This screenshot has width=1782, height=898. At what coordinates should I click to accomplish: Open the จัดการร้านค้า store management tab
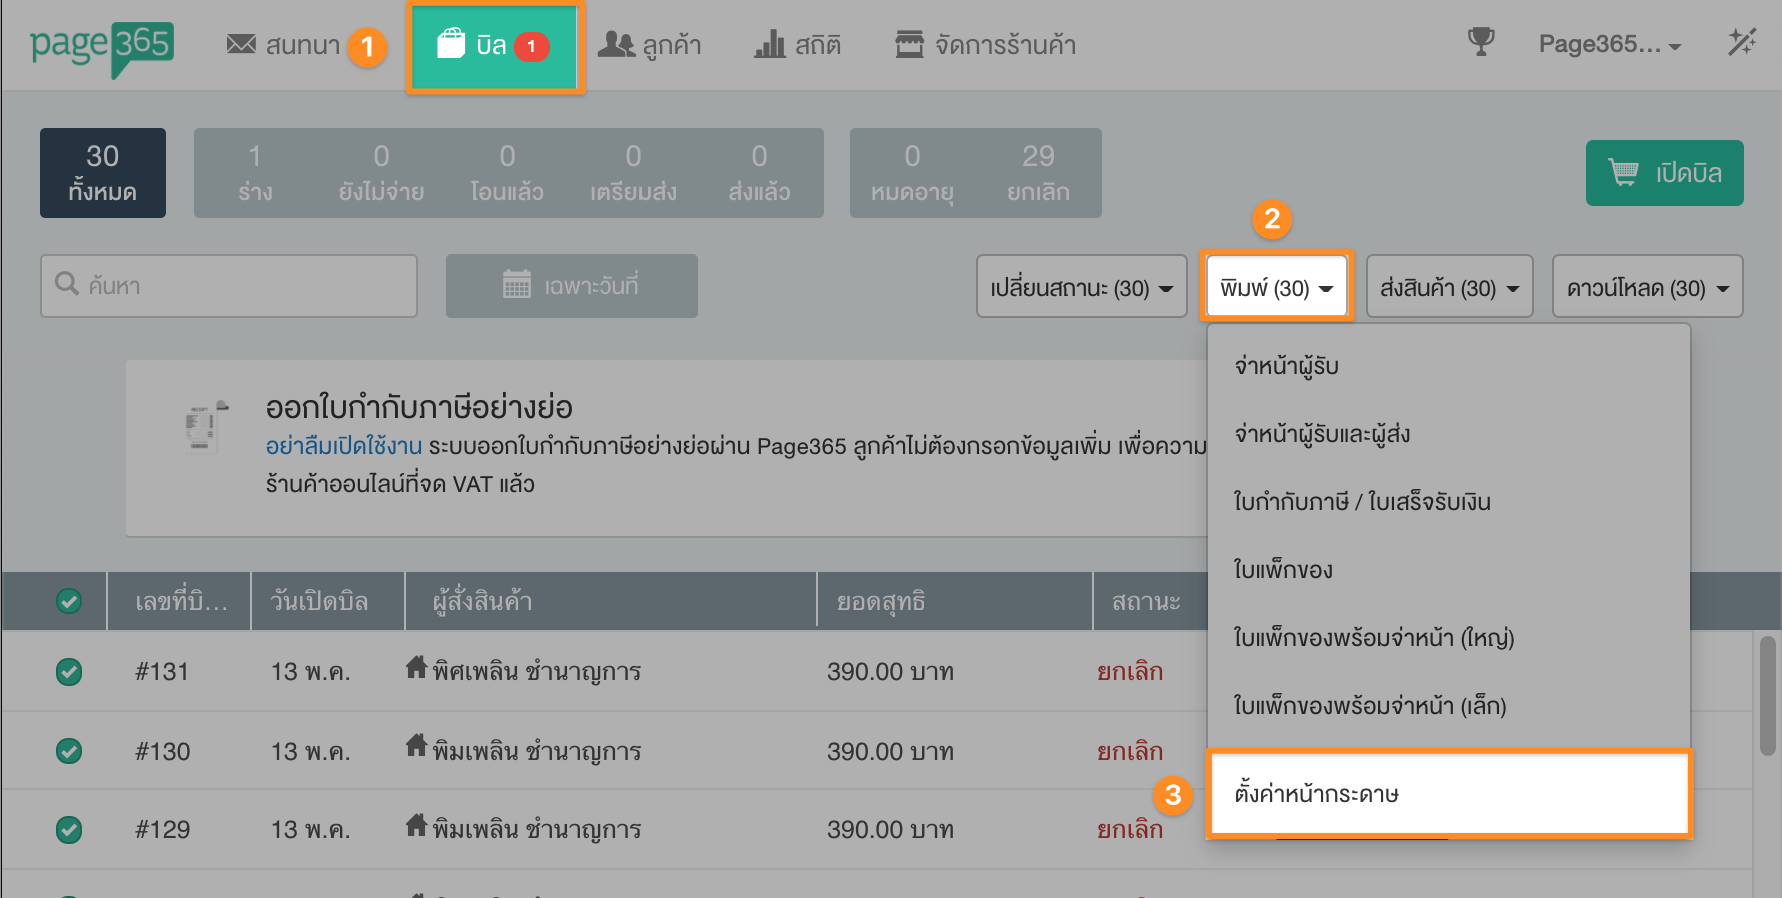(x=986, y=45)
